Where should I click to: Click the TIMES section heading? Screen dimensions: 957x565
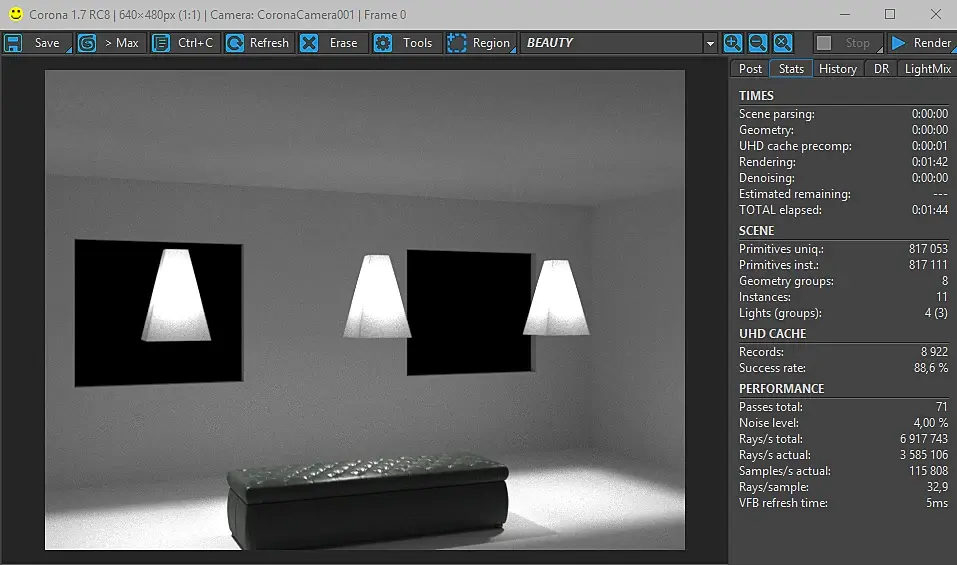756,96
